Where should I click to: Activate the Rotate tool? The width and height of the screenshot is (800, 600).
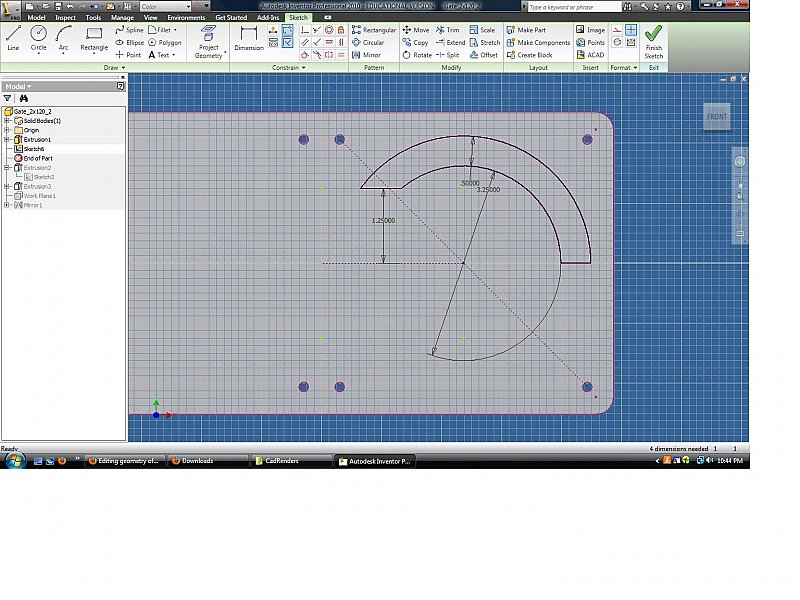(x=417, y=55)
